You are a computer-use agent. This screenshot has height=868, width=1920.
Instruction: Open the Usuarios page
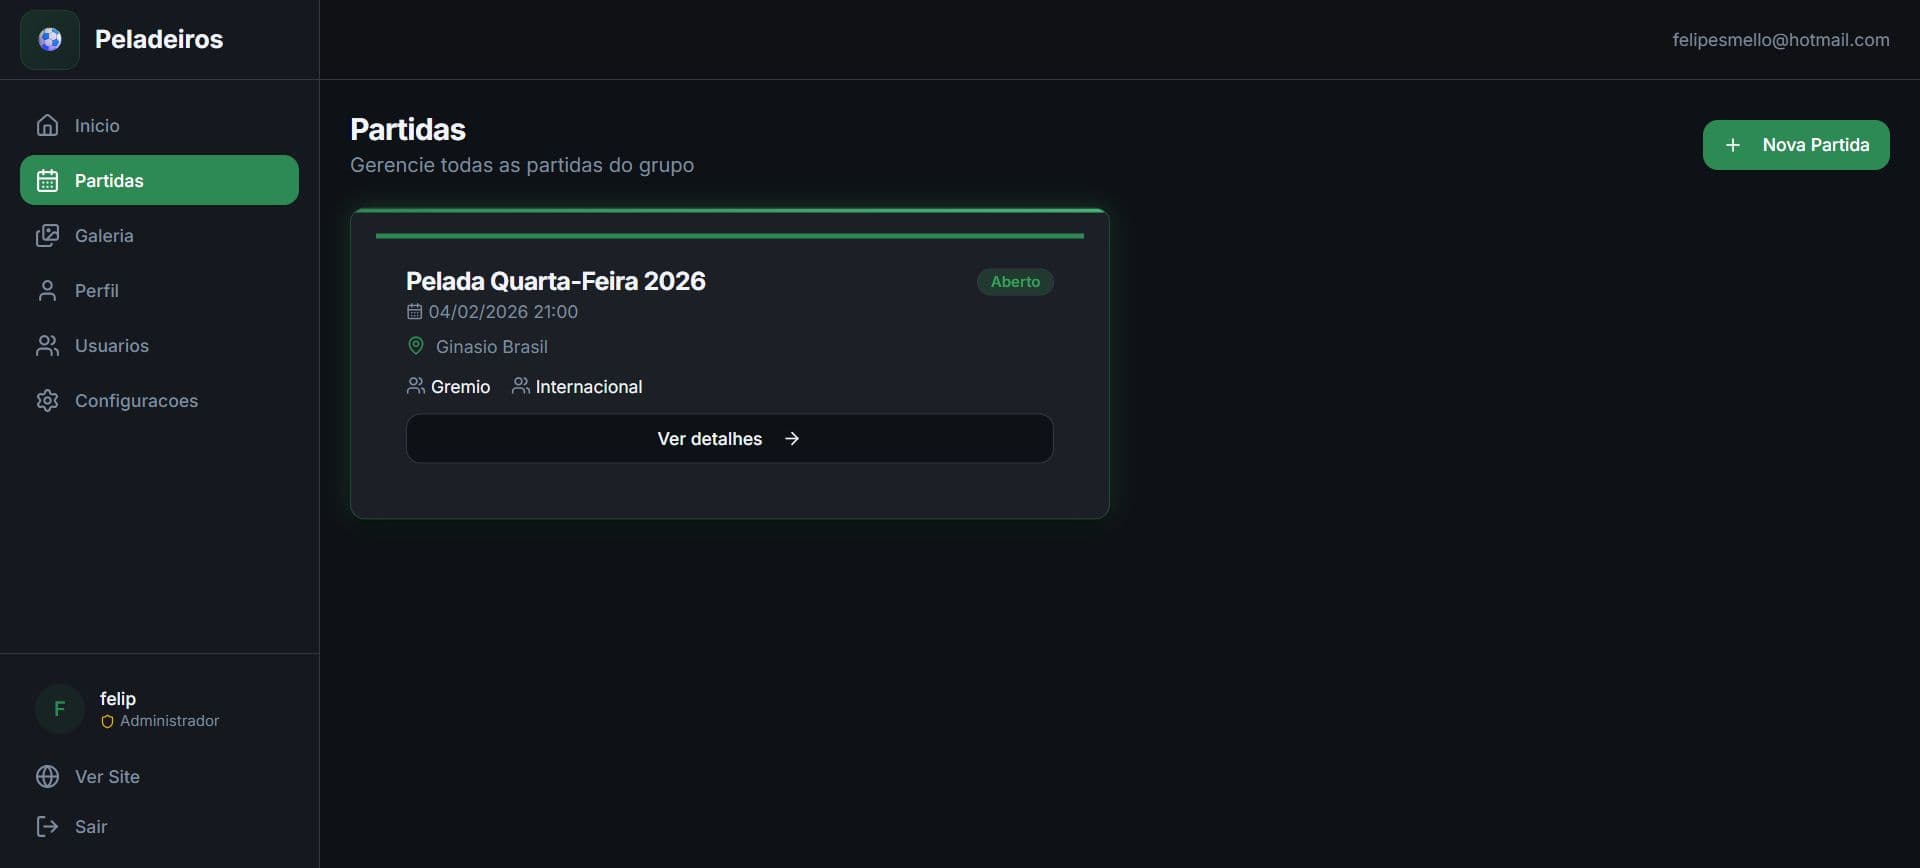coord(111,345)
